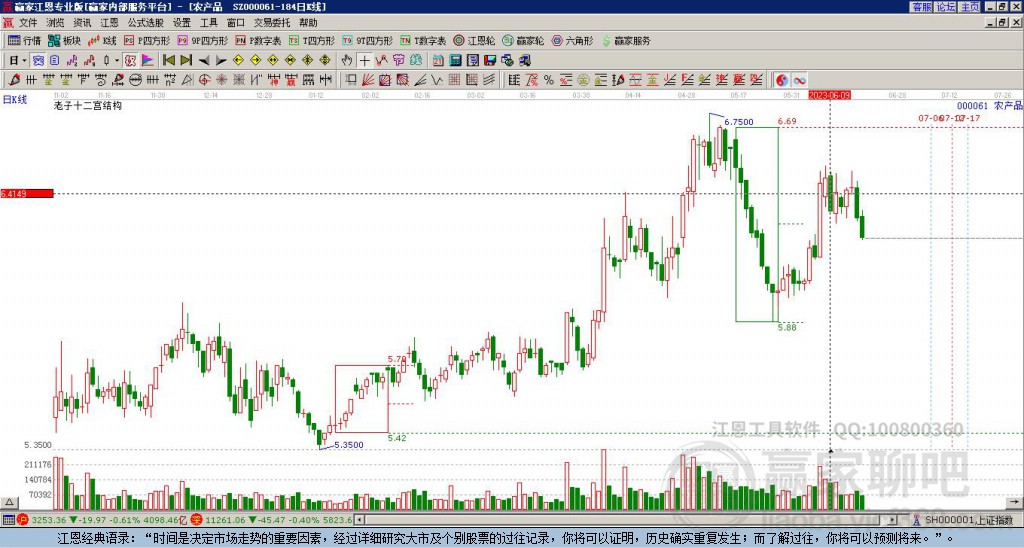Click the 6.4149 red price label
Viewport: 1024px width, 548px height.
point(27,193)
